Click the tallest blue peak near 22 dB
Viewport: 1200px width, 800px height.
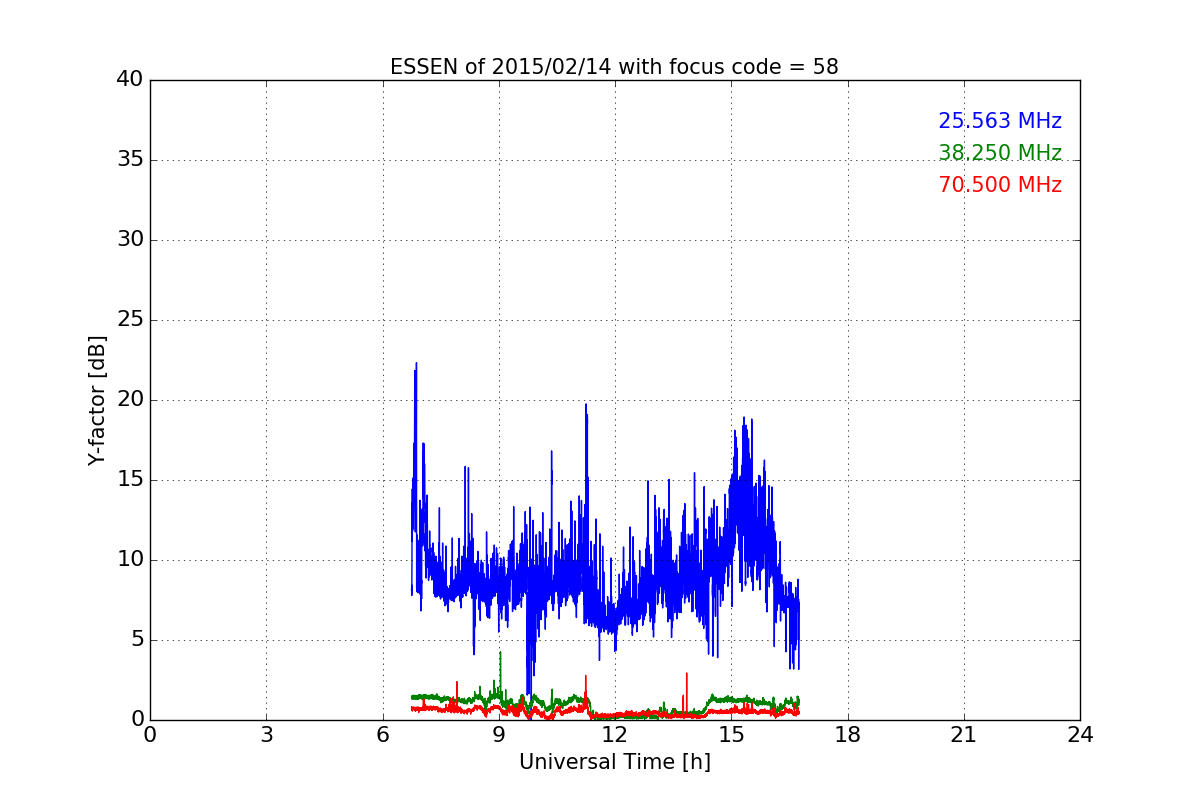tap(416, 365)
